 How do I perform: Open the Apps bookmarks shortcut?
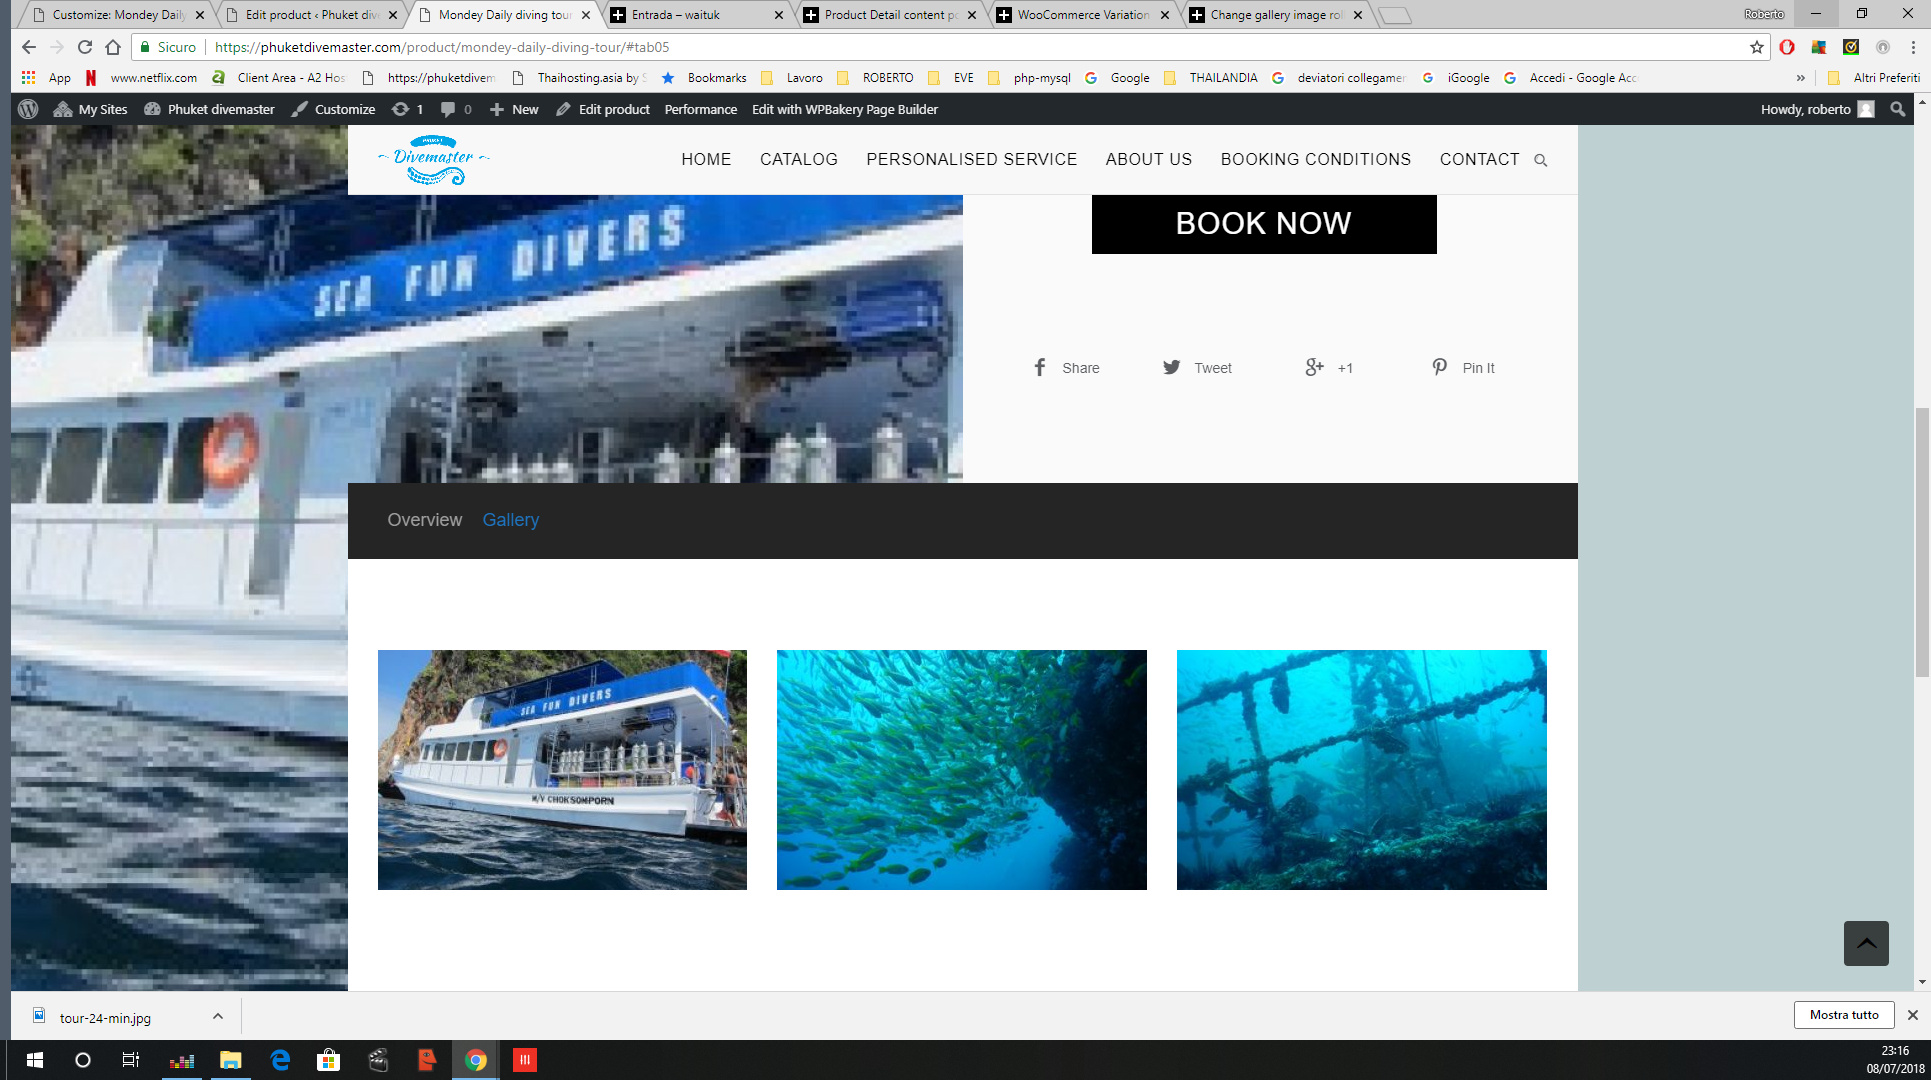46,78
